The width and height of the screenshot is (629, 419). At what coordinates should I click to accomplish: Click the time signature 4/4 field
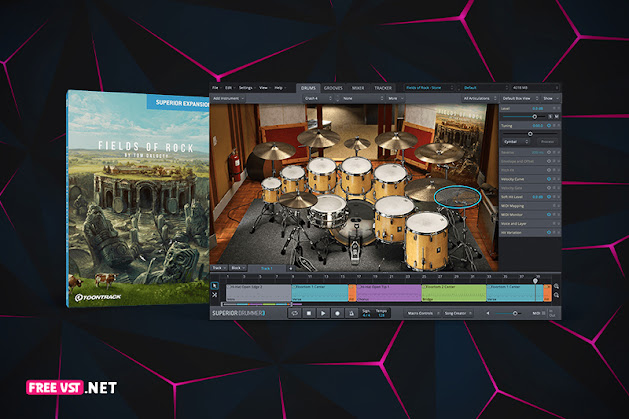coord(366,313)
